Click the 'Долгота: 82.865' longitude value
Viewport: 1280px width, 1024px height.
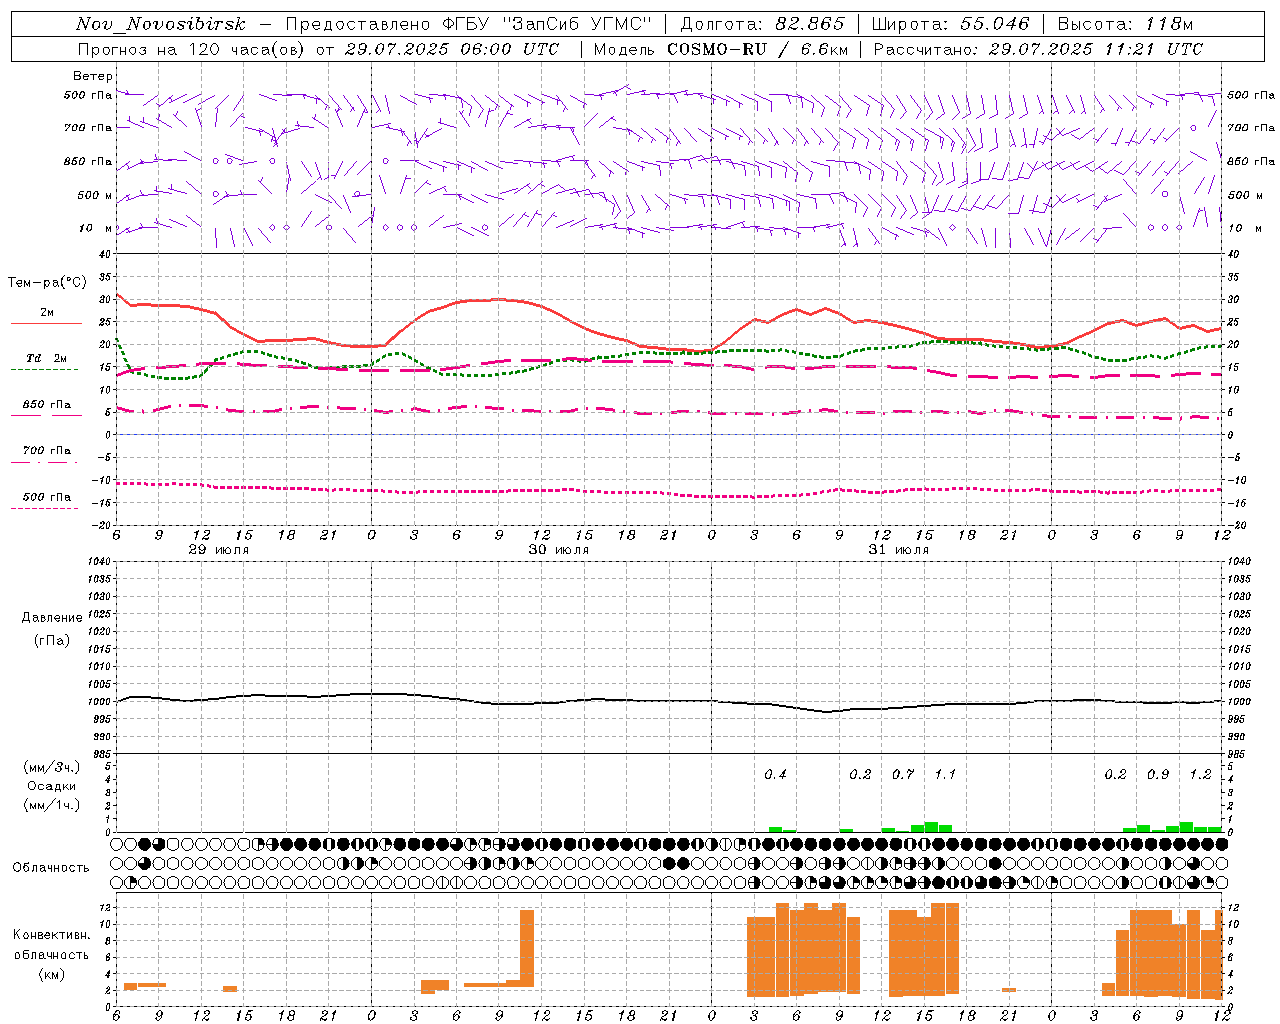[763, 24]
